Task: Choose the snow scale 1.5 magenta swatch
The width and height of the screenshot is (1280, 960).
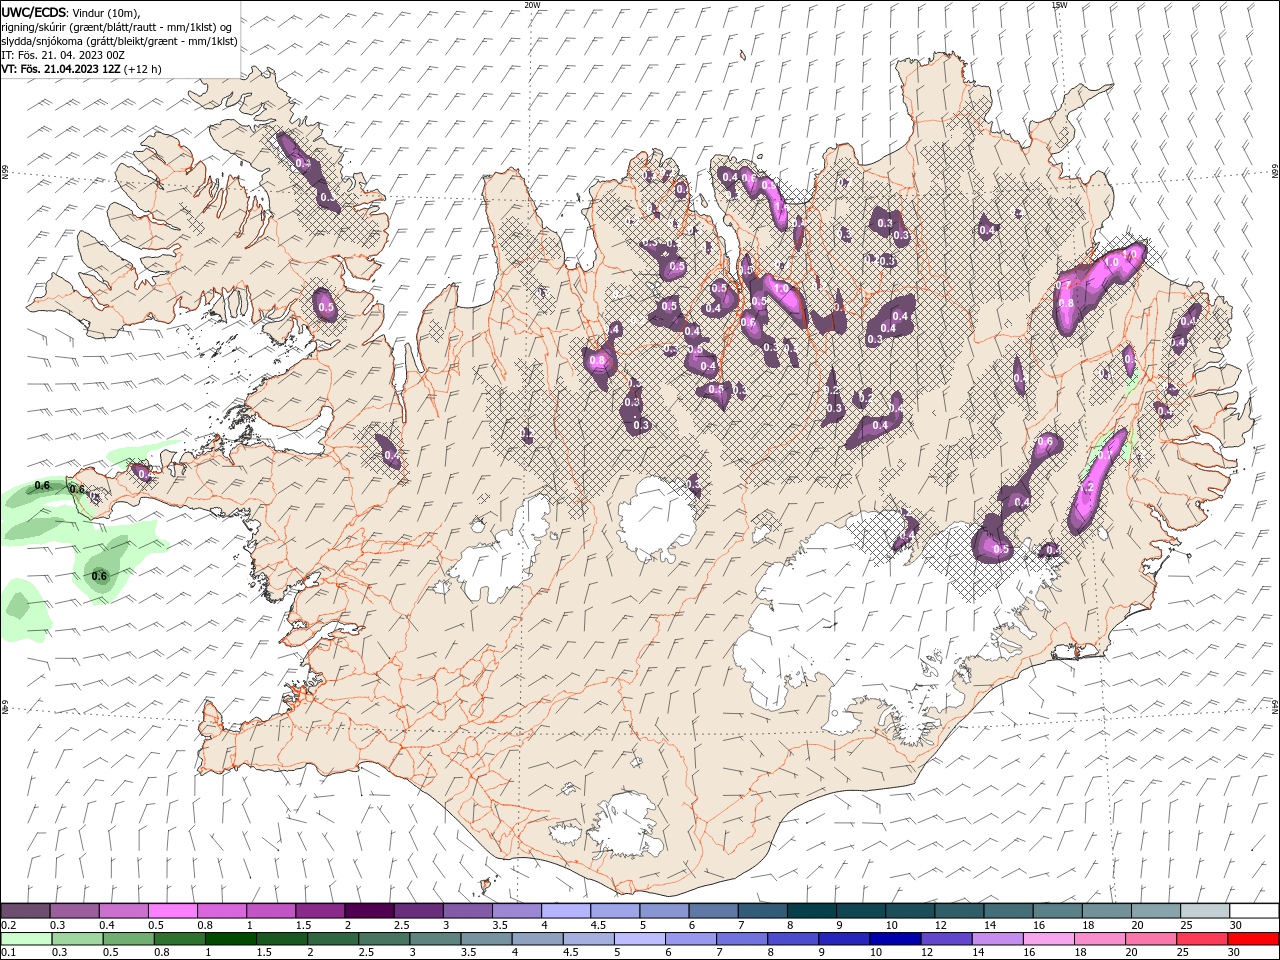Action: pyautogui.click(x=320, y=911)
